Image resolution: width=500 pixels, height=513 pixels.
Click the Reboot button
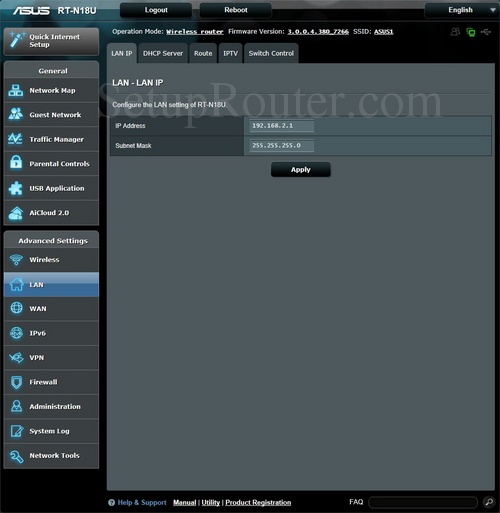236,10
